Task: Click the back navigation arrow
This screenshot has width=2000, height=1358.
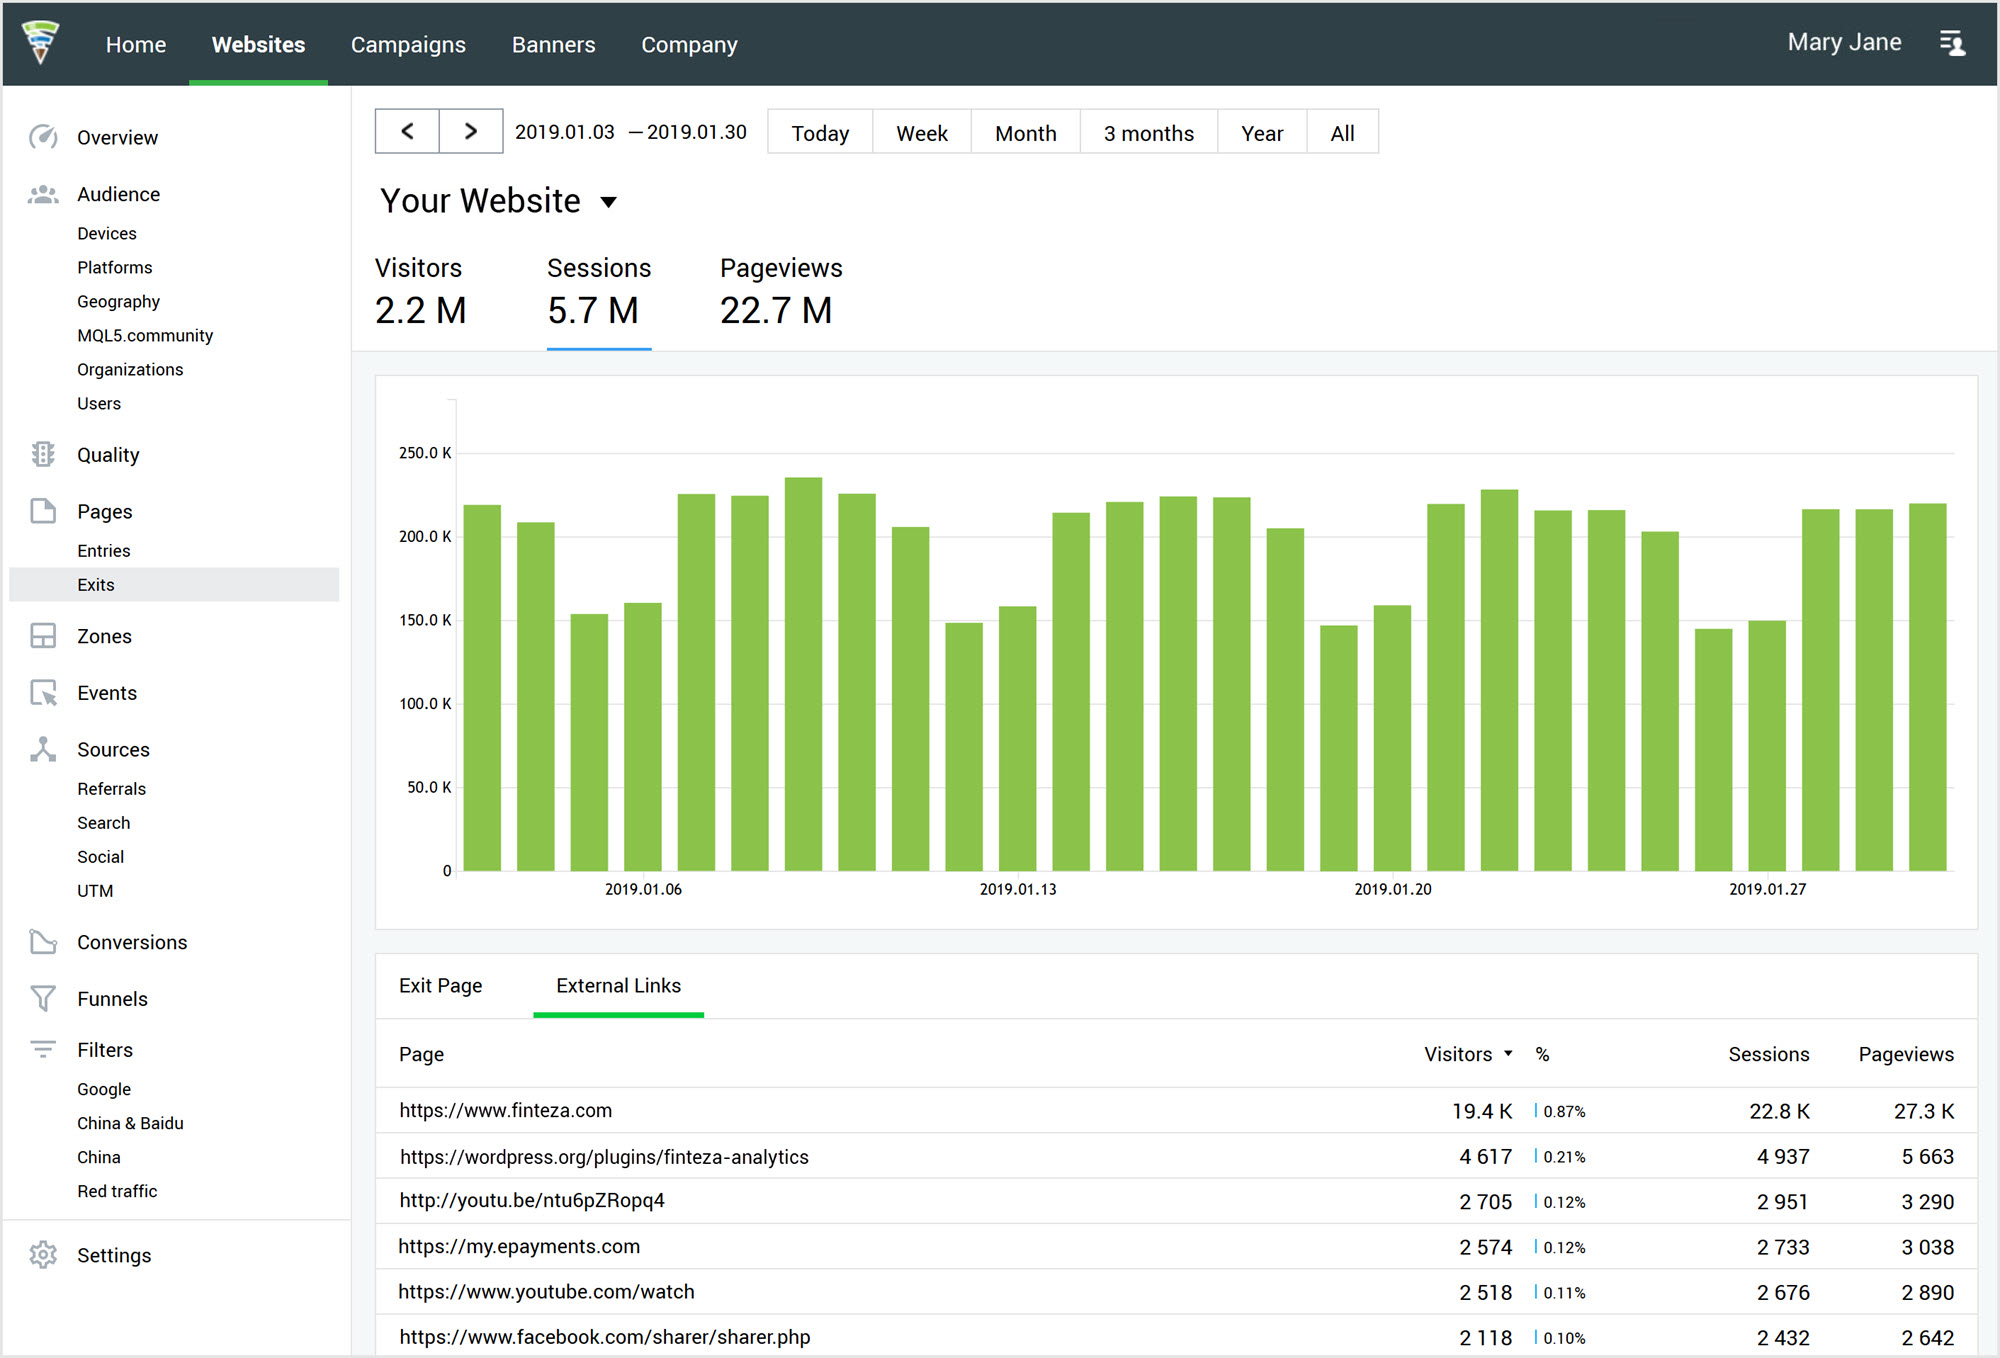Action: pos(408,132)
